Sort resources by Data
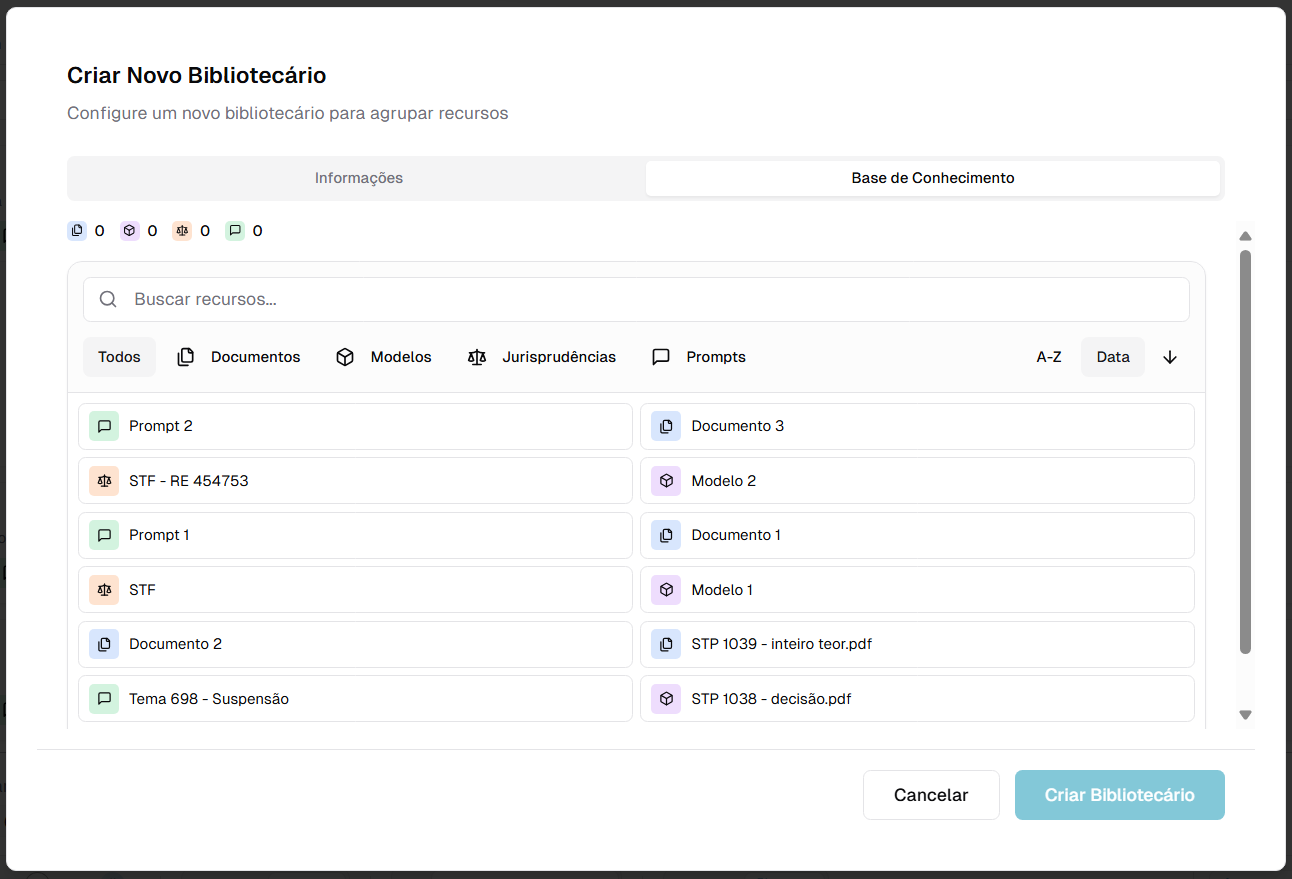This screenshot has height=879, width=1292. [1112, 357]
